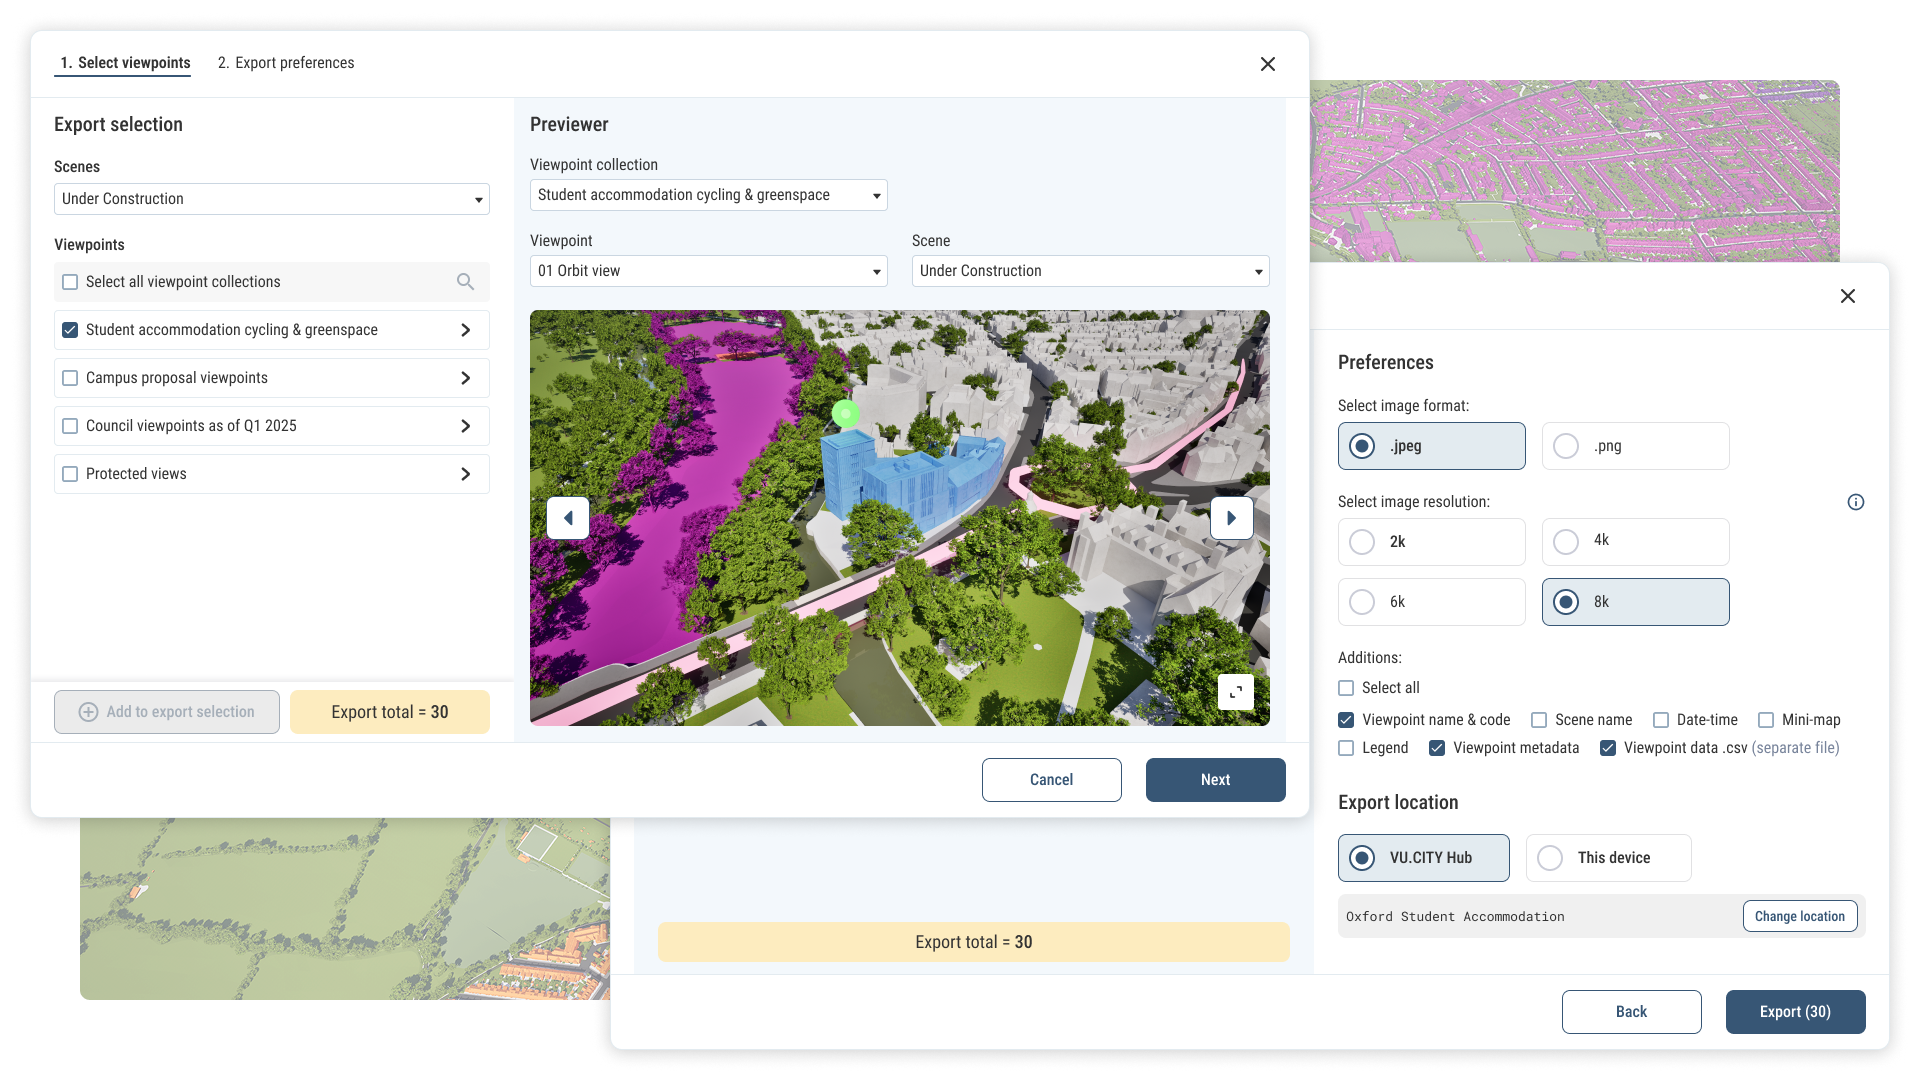Check Council viewpoints as of Q1 2025

70,426
